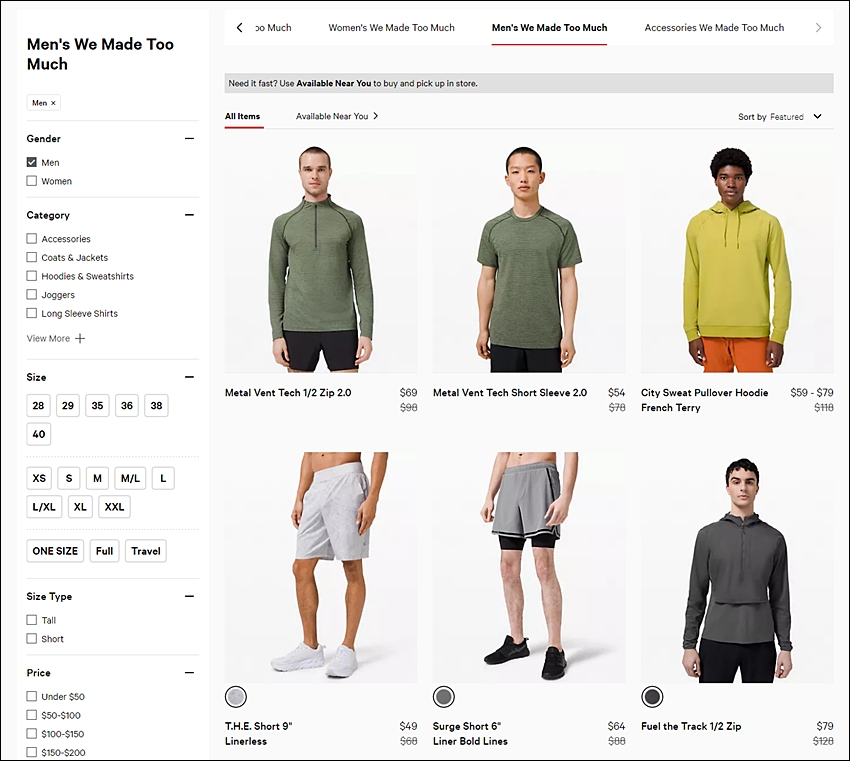Select size 36 filter button

click(x=127, y=405)
